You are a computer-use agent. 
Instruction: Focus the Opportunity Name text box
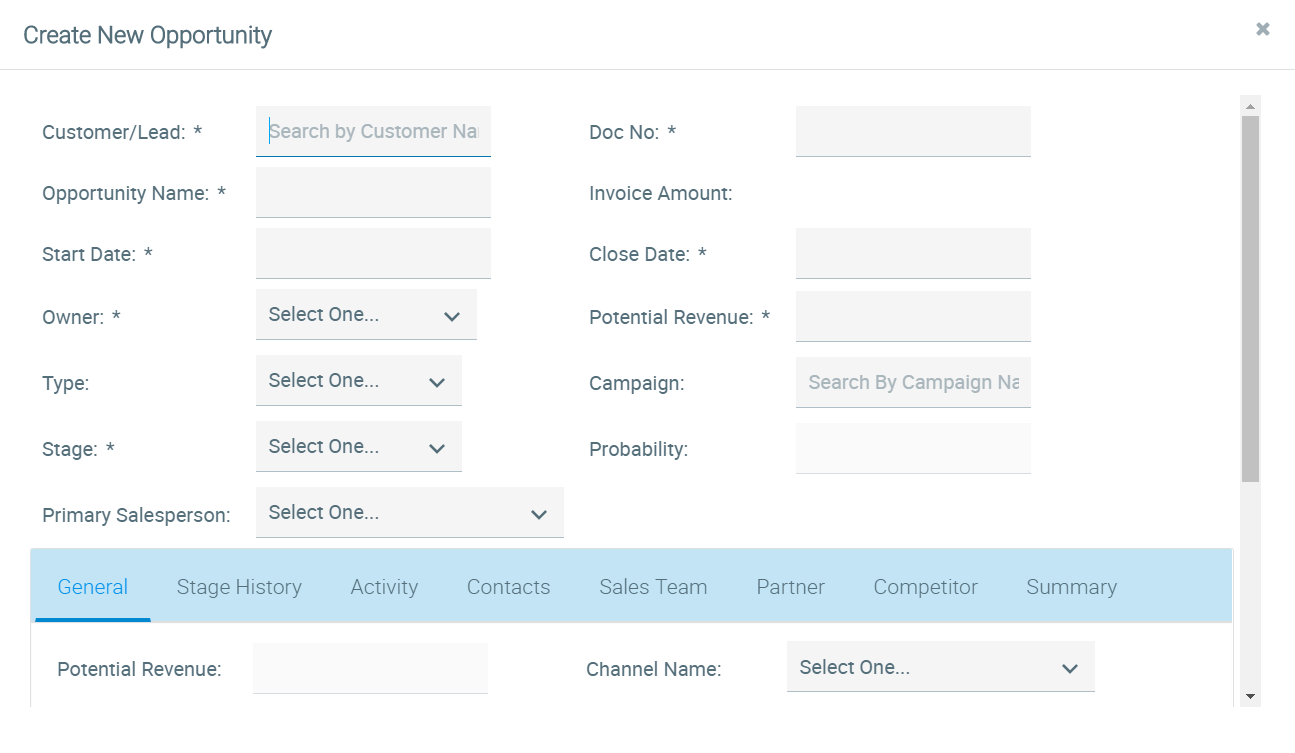click(x=373, y=193)
